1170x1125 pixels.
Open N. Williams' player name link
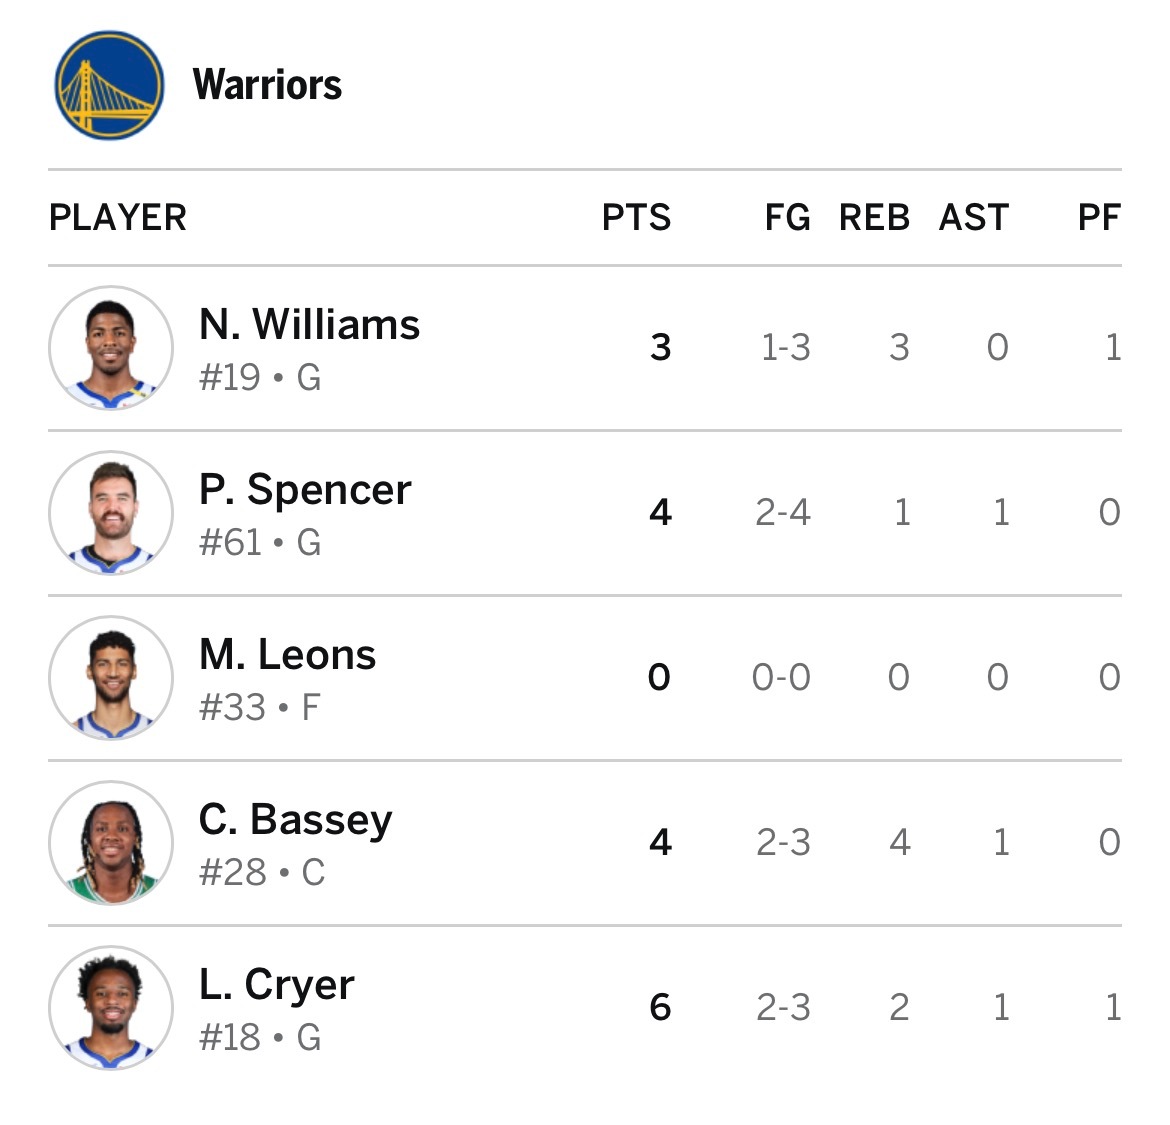pos(309,325)
